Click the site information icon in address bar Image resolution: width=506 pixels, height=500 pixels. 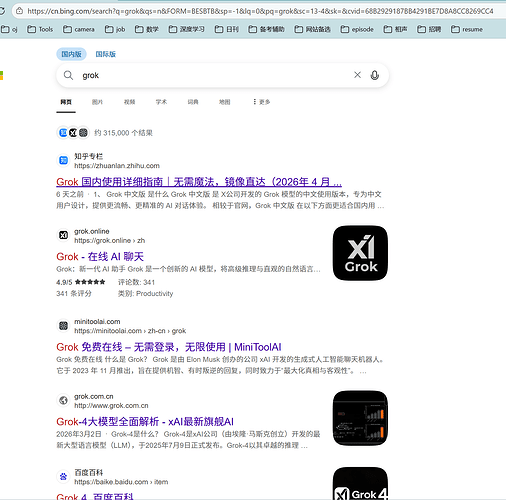pos(20,11)
